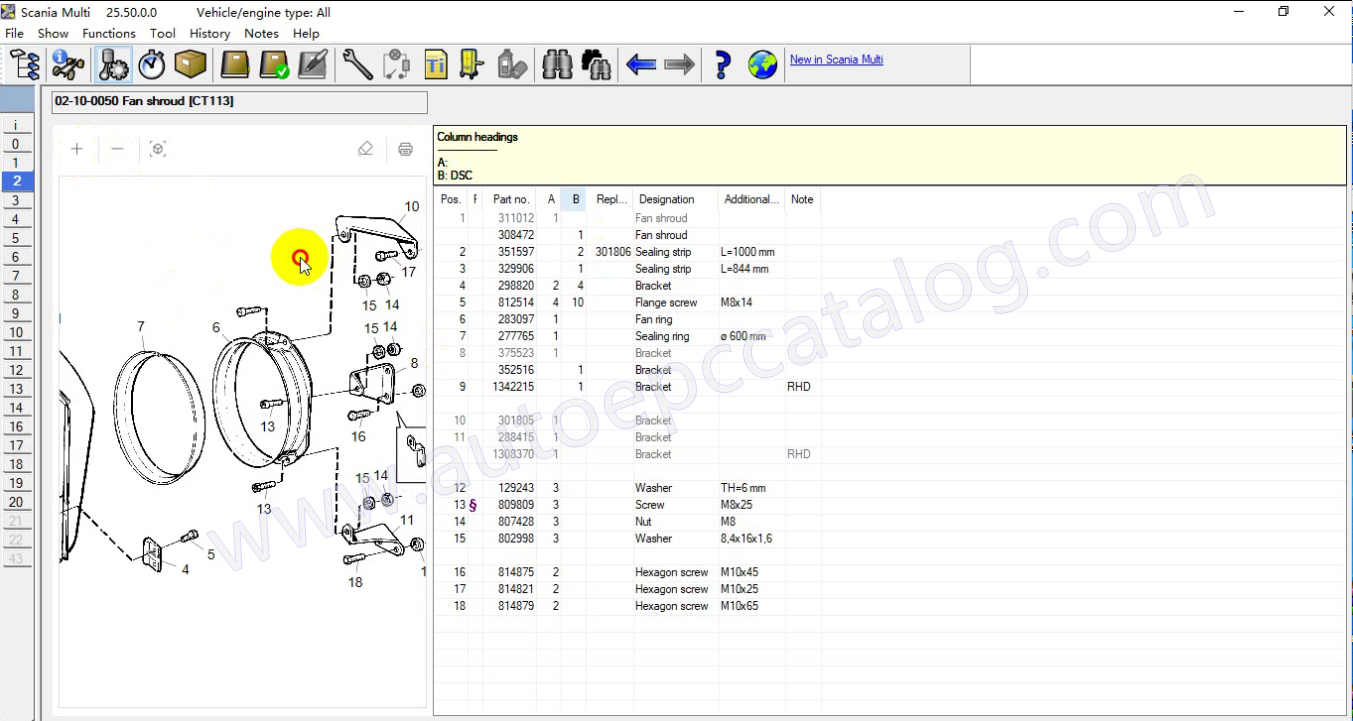The height and width of the screenshot is (721, 1353).
Task: Go back with the blue left arrow
Action: coord(641,65)
